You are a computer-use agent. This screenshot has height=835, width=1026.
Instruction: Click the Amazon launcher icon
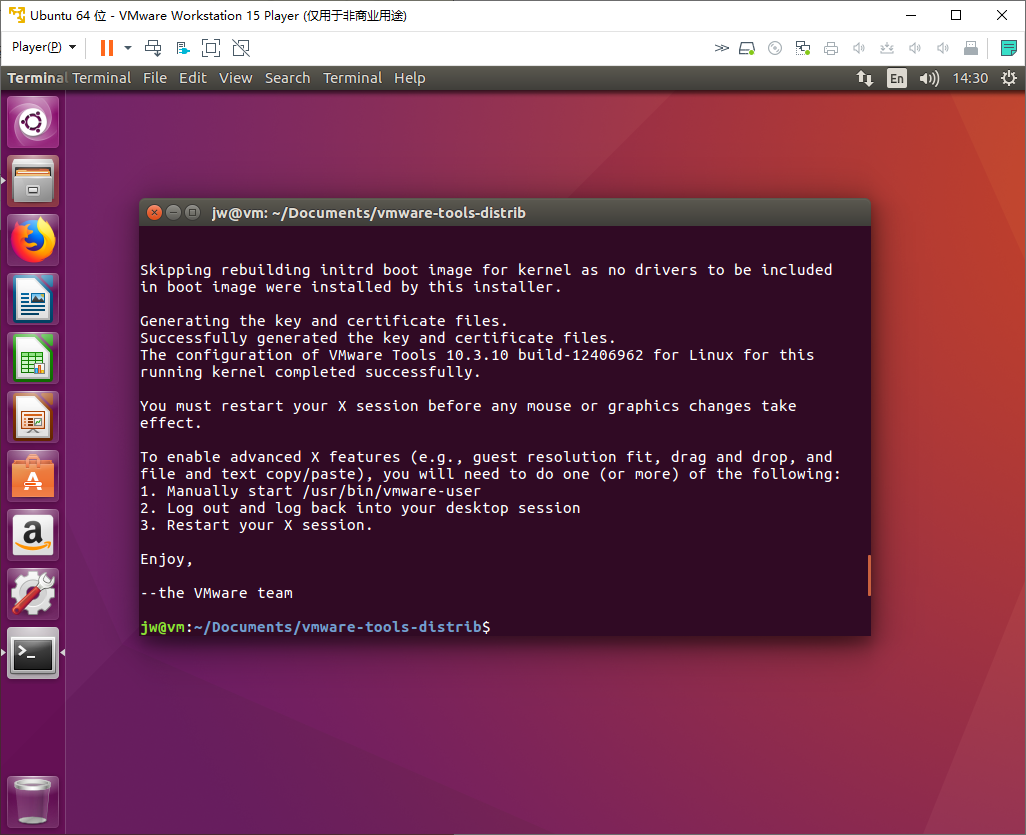pyautogui.click(x=33, y=535)
